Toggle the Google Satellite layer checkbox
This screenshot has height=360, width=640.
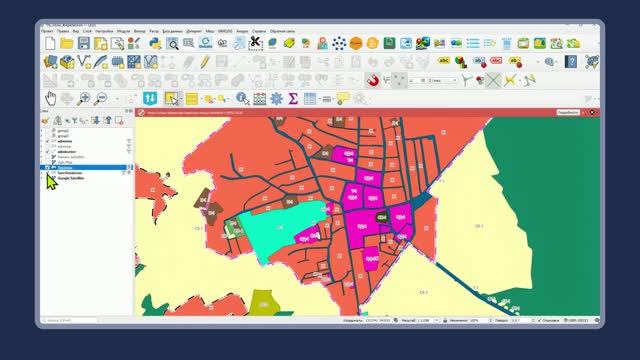[47, 178]
